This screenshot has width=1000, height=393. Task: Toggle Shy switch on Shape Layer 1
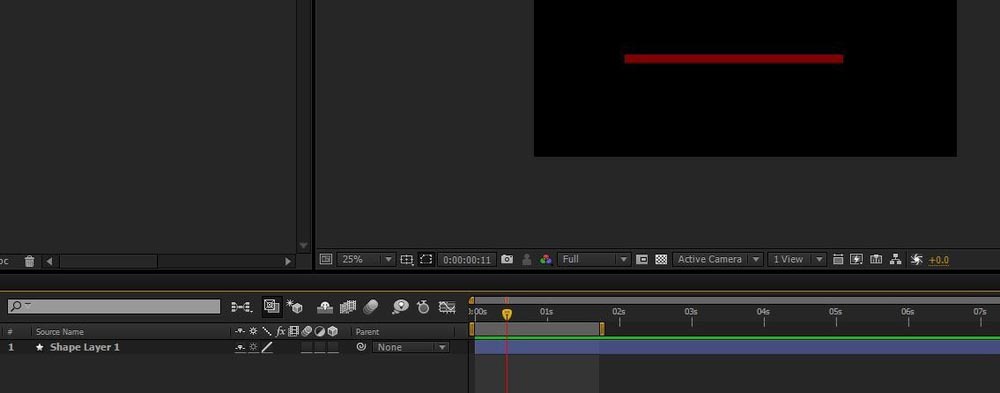pyautogui.click(x=240, y=347)
